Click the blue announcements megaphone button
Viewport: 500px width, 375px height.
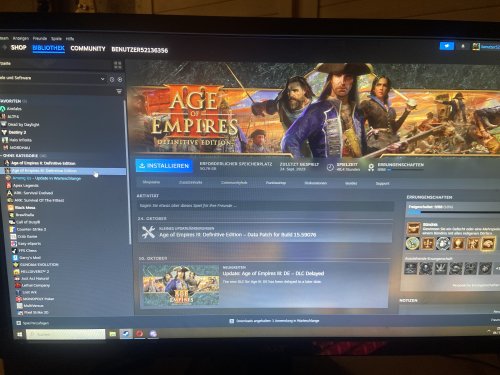click(x=447, y=46)
